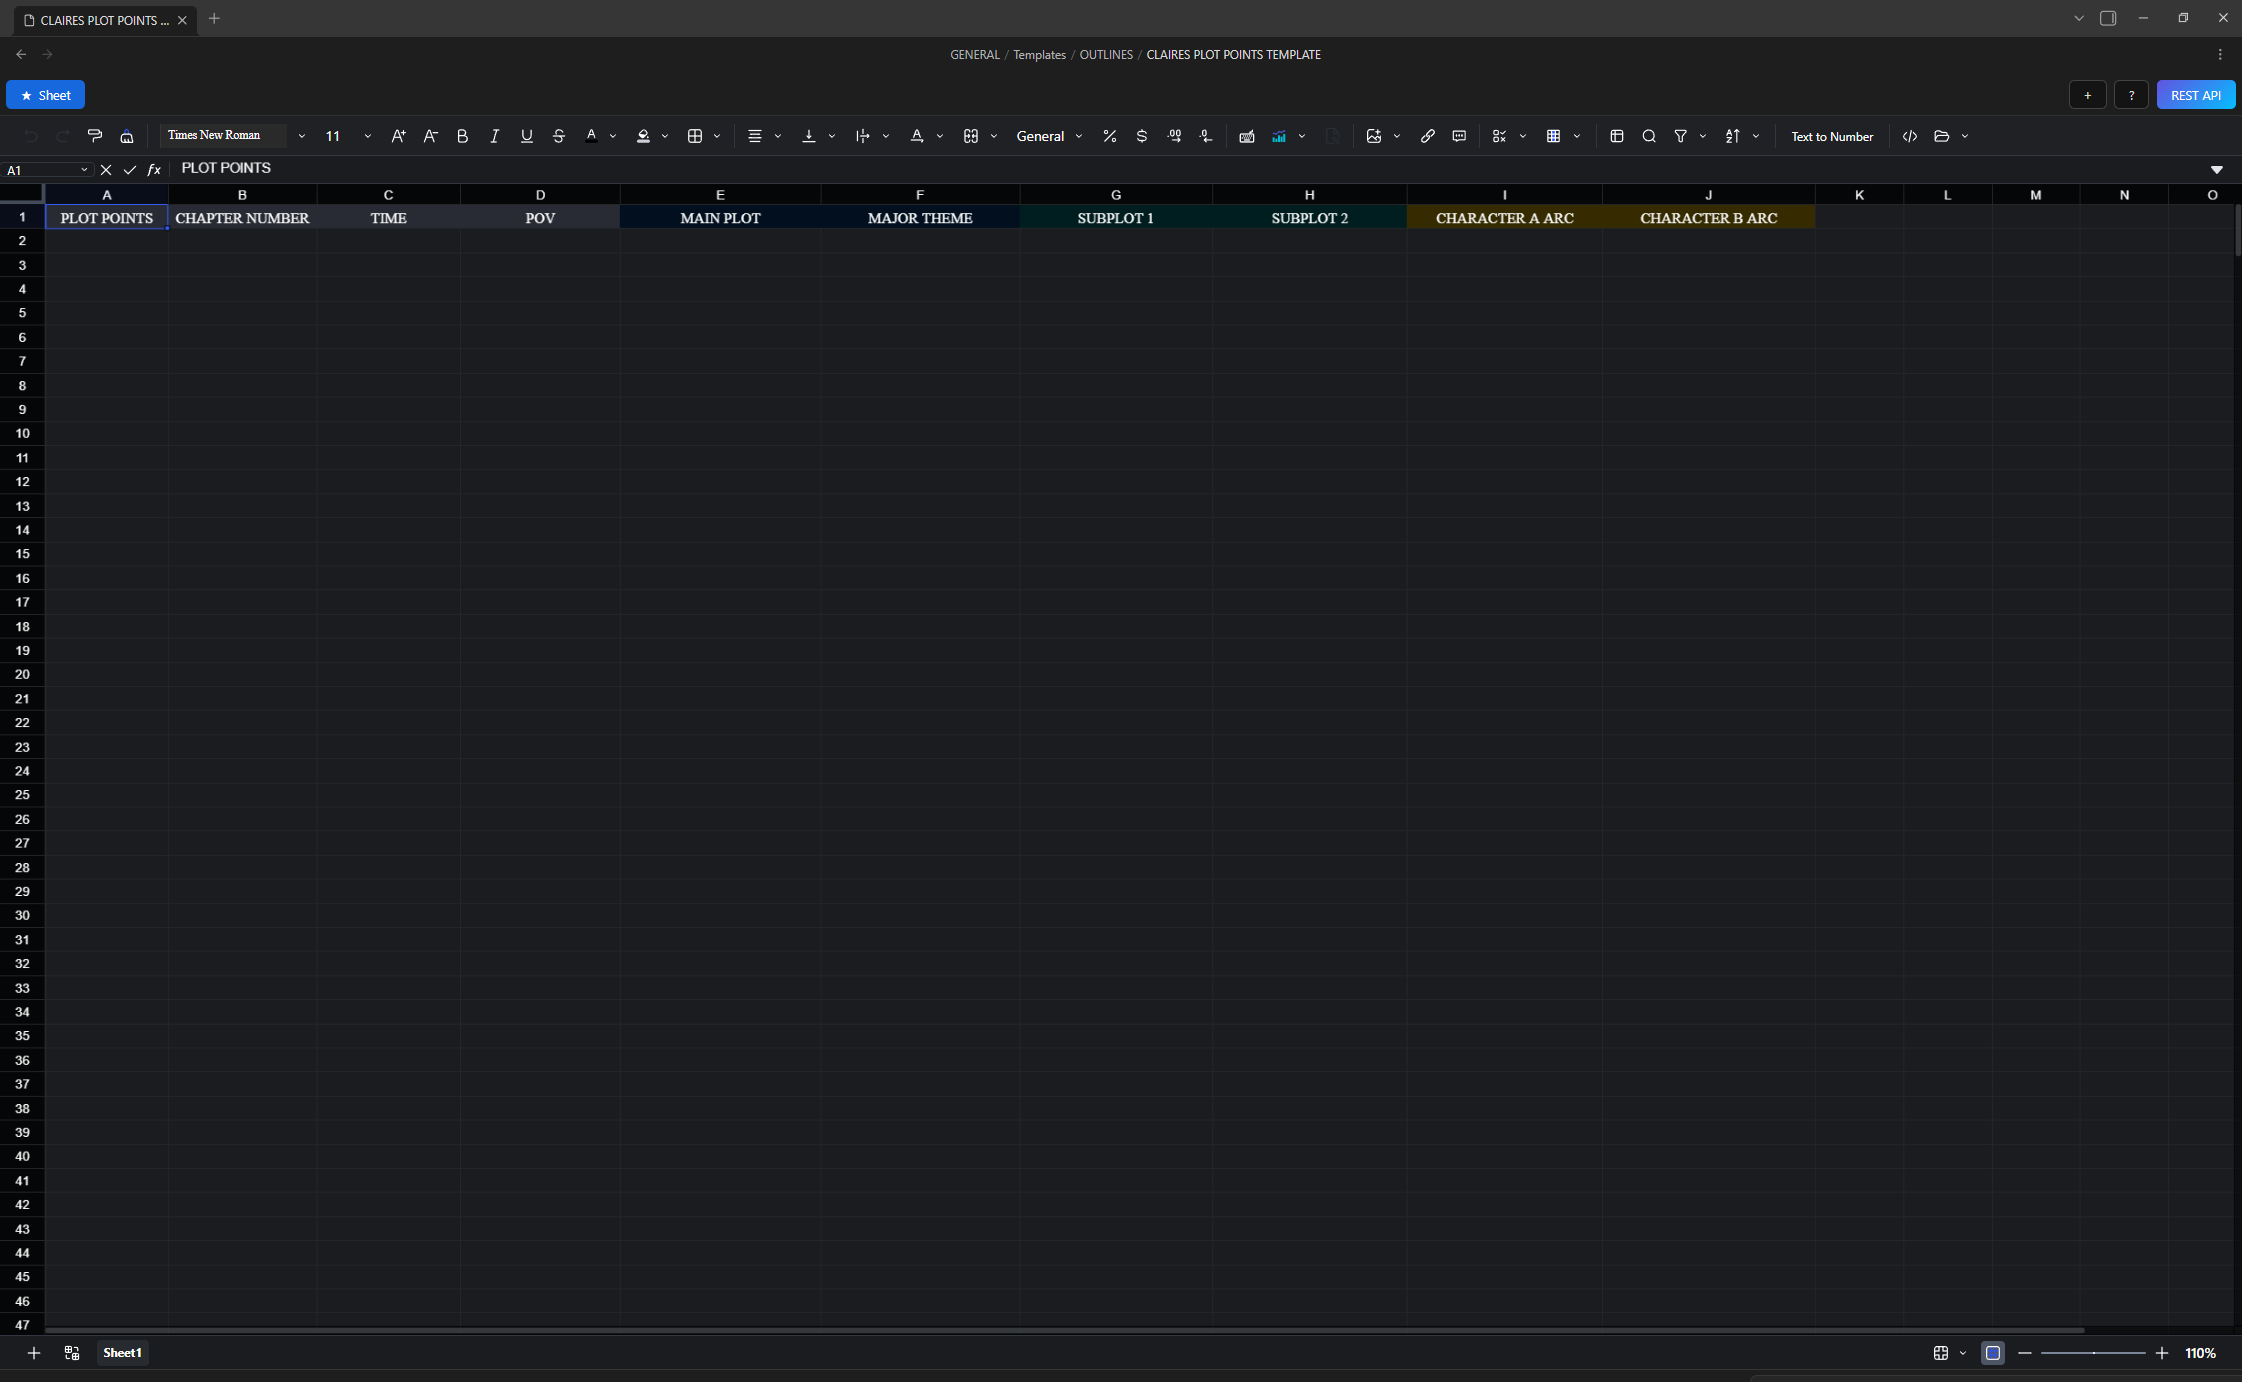
Task: Insert a hyperlink
Action: pos(1428,136)
